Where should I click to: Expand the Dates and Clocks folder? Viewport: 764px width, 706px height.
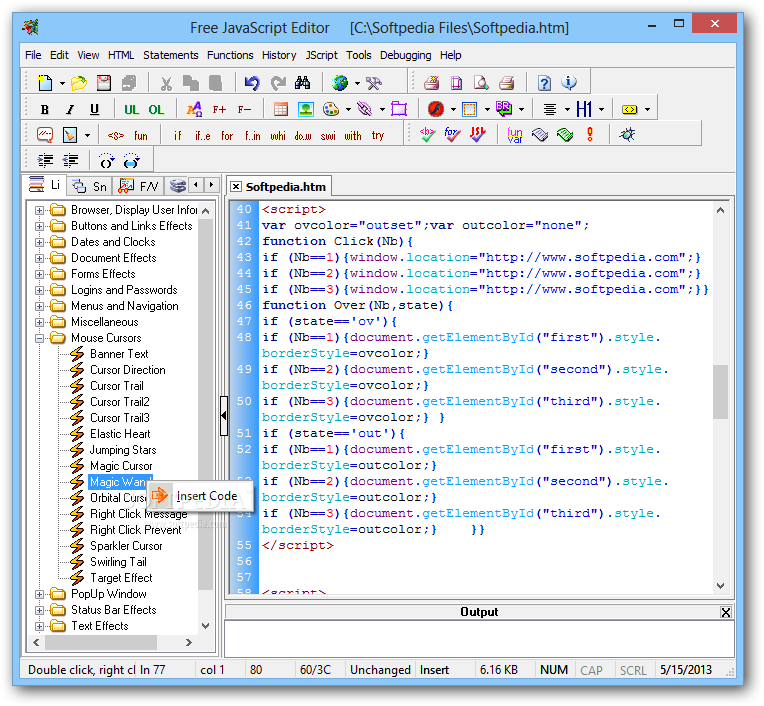click(x=40, y=242)
